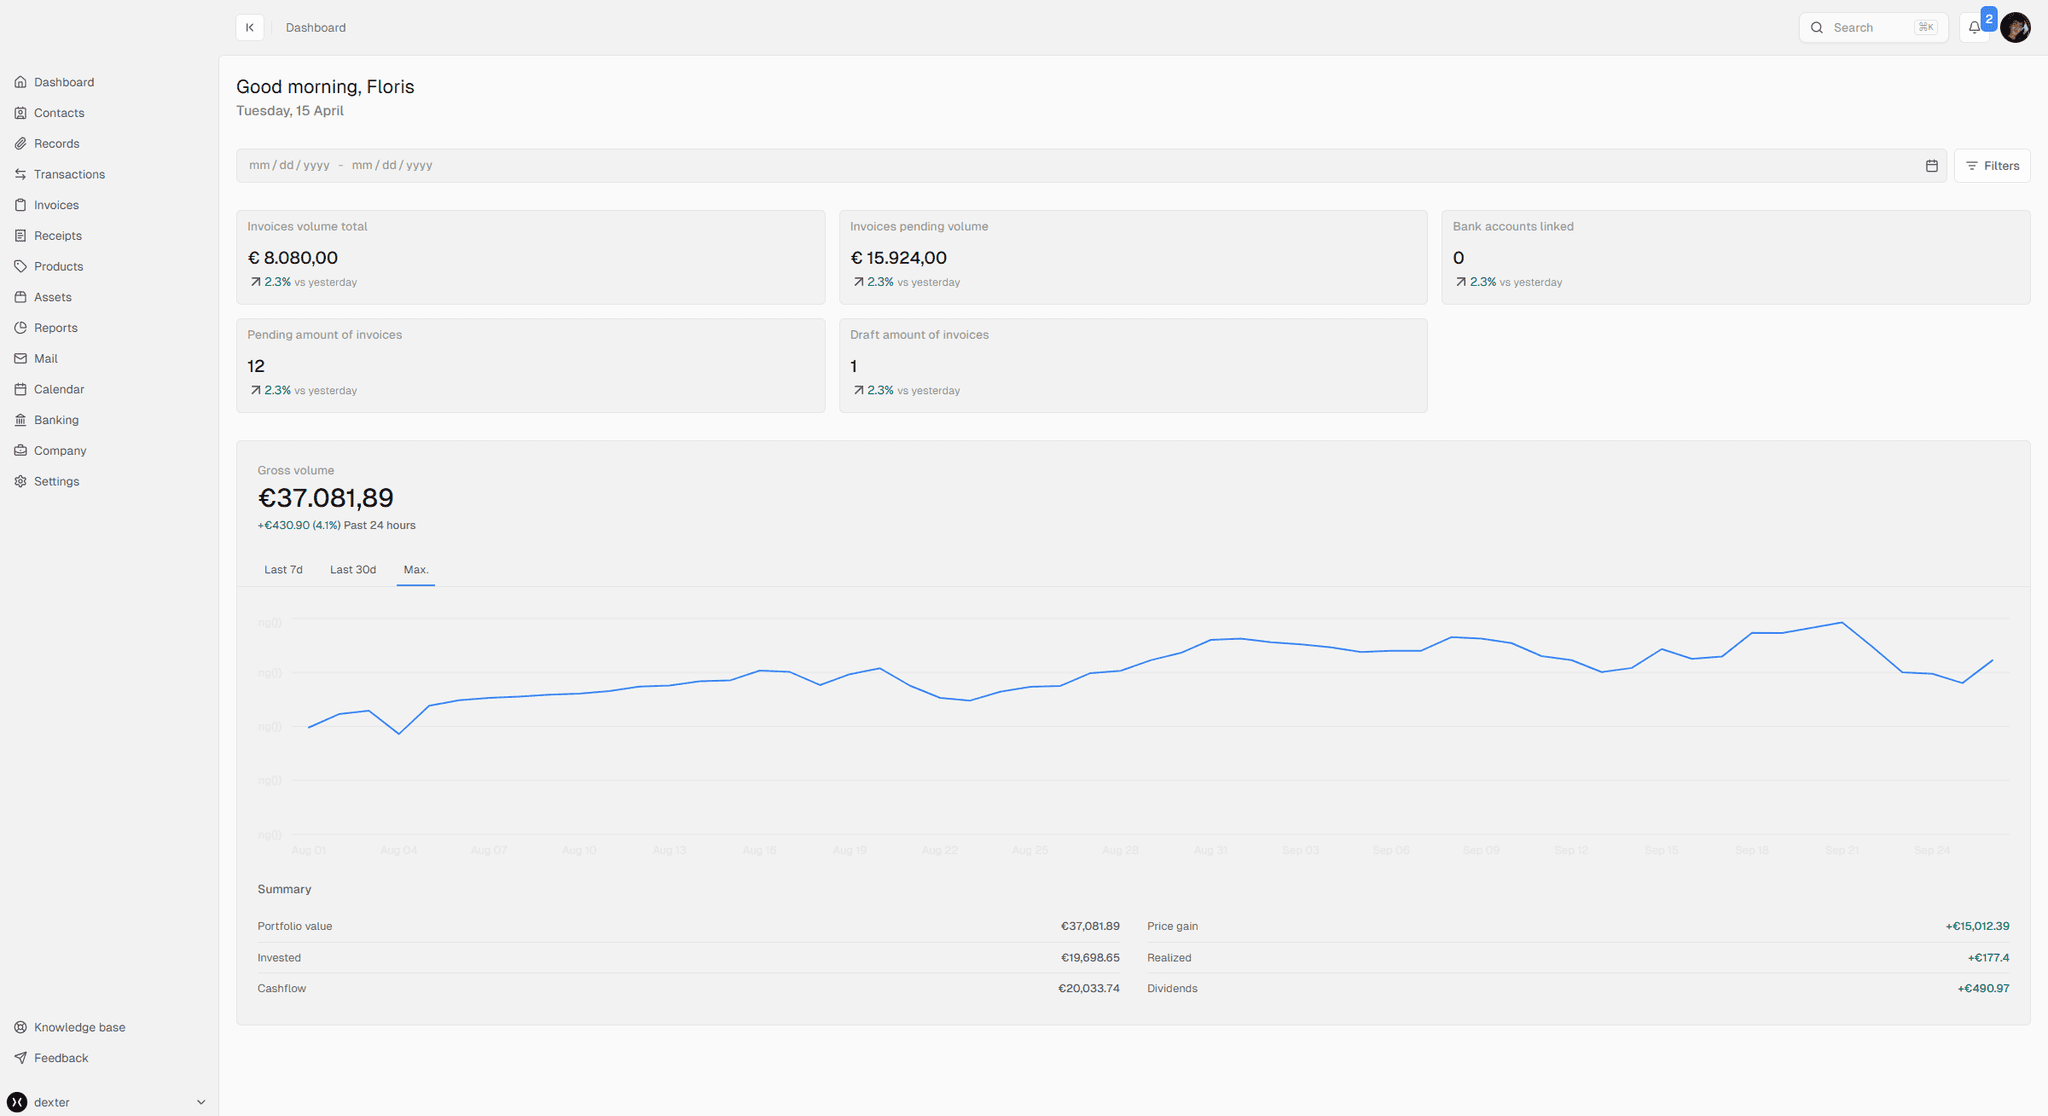Open the date picker calendar icon
Viewport: 2048px width, 1116px height.
[x=1932, y=166]
